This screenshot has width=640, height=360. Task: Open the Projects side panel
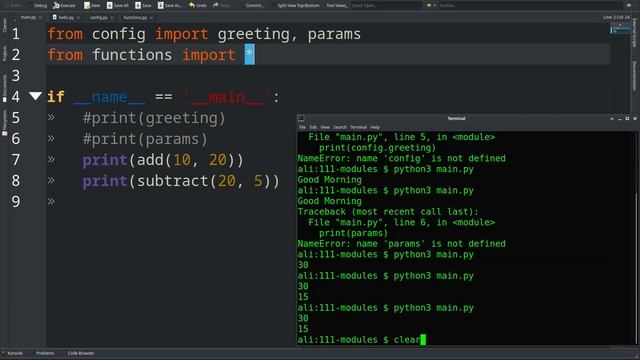pyautogui.click(x=4, y=53)
